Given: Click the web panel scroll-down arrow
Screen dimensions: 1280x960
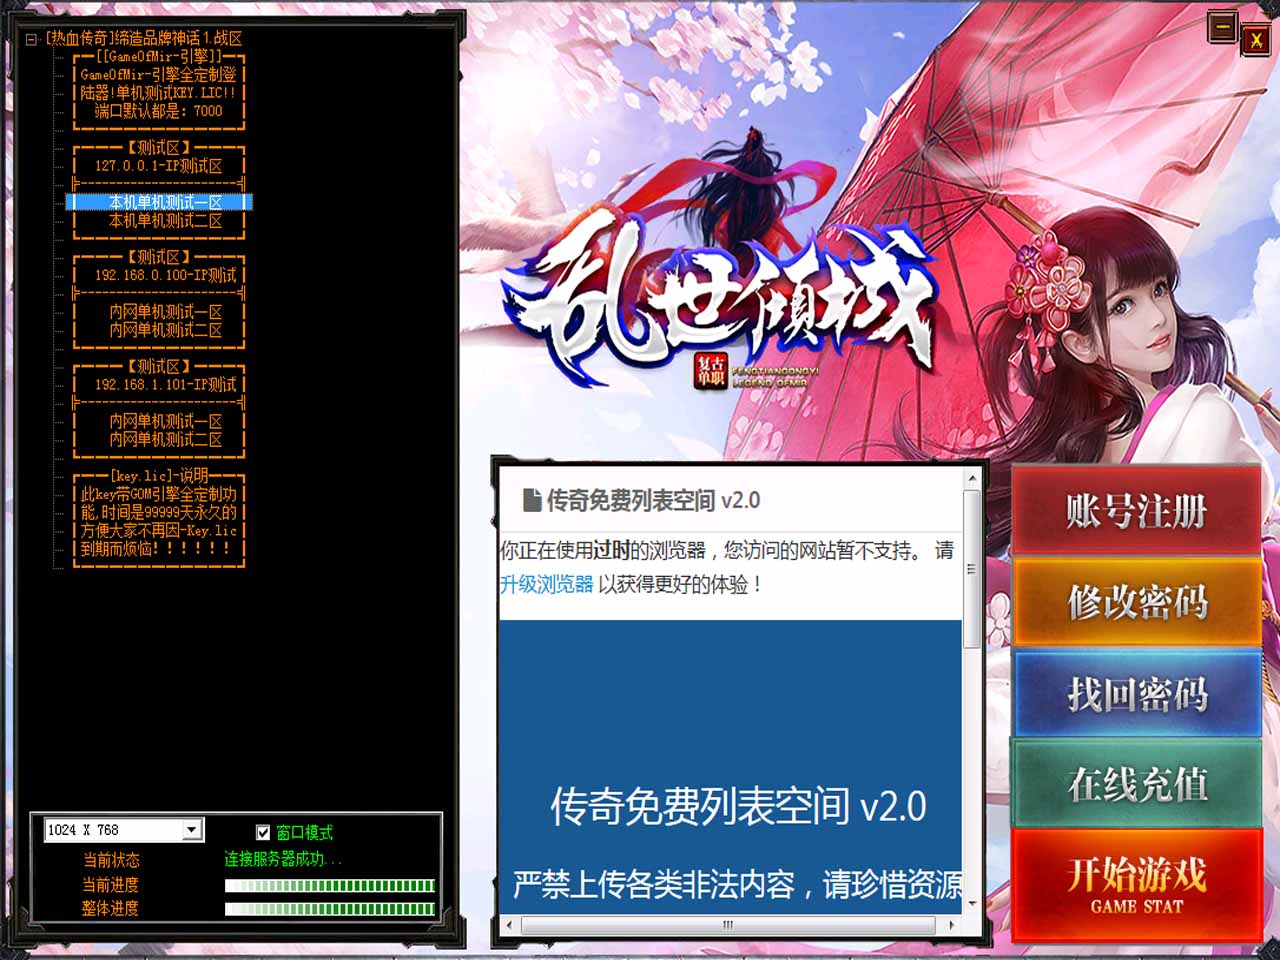Looking at the screenshot, I should pos(971,903).
